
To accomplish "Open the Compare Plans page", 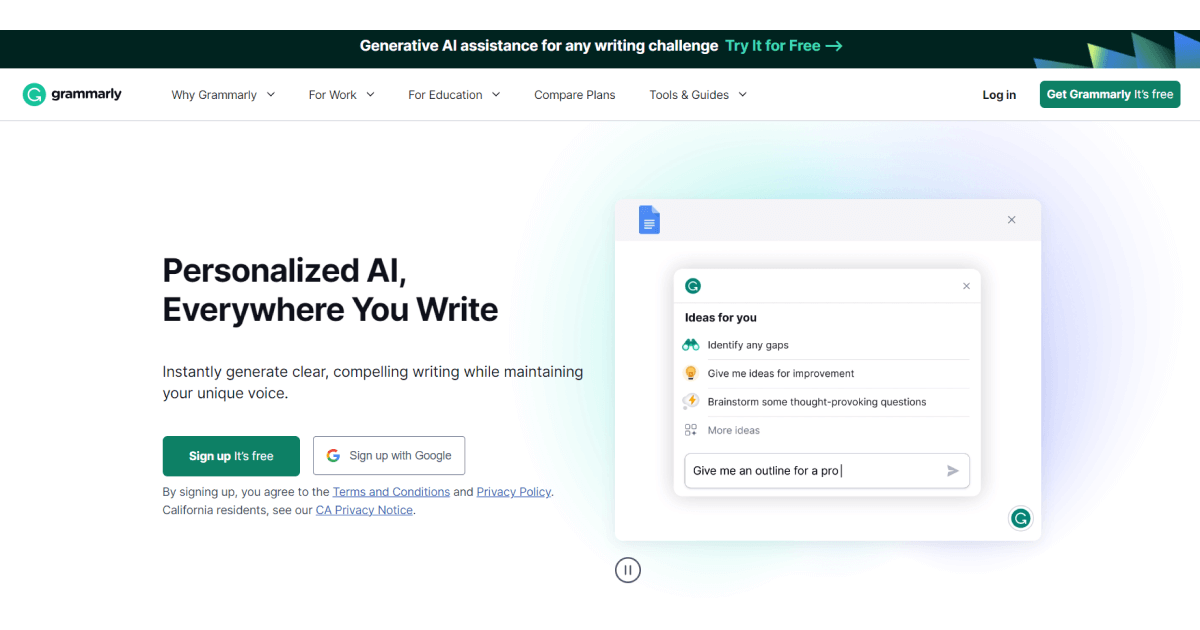I will tap(575, 95).
